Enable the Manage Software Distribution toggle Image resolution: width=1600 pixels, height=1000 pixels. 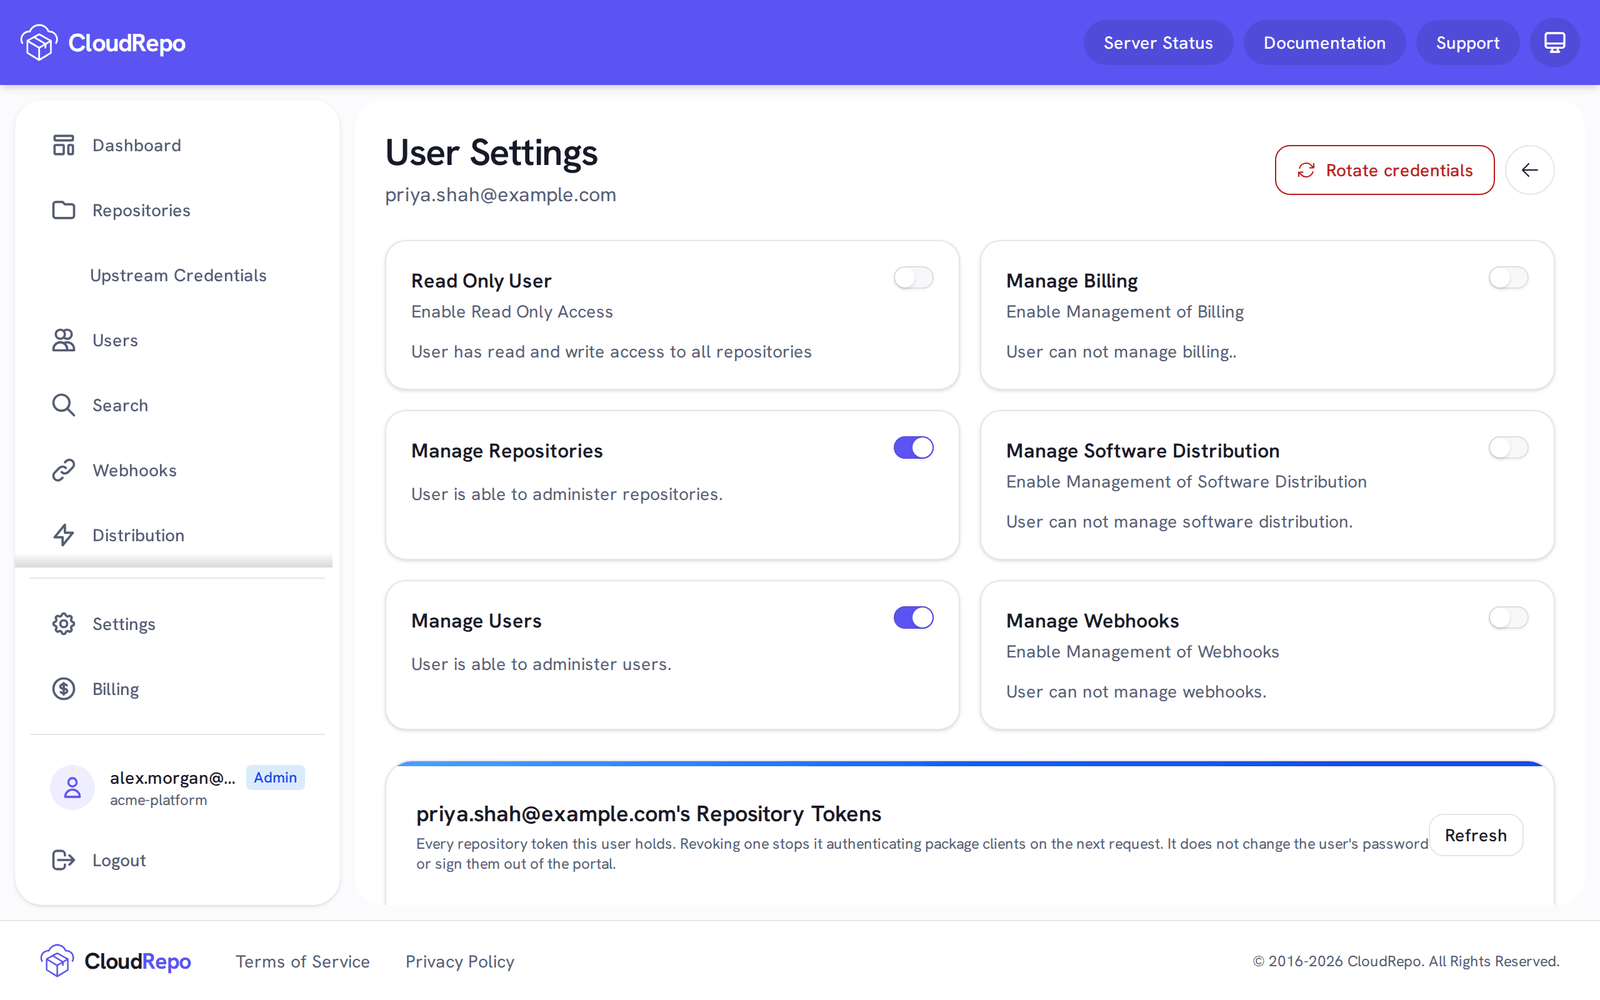(1508, 448)
